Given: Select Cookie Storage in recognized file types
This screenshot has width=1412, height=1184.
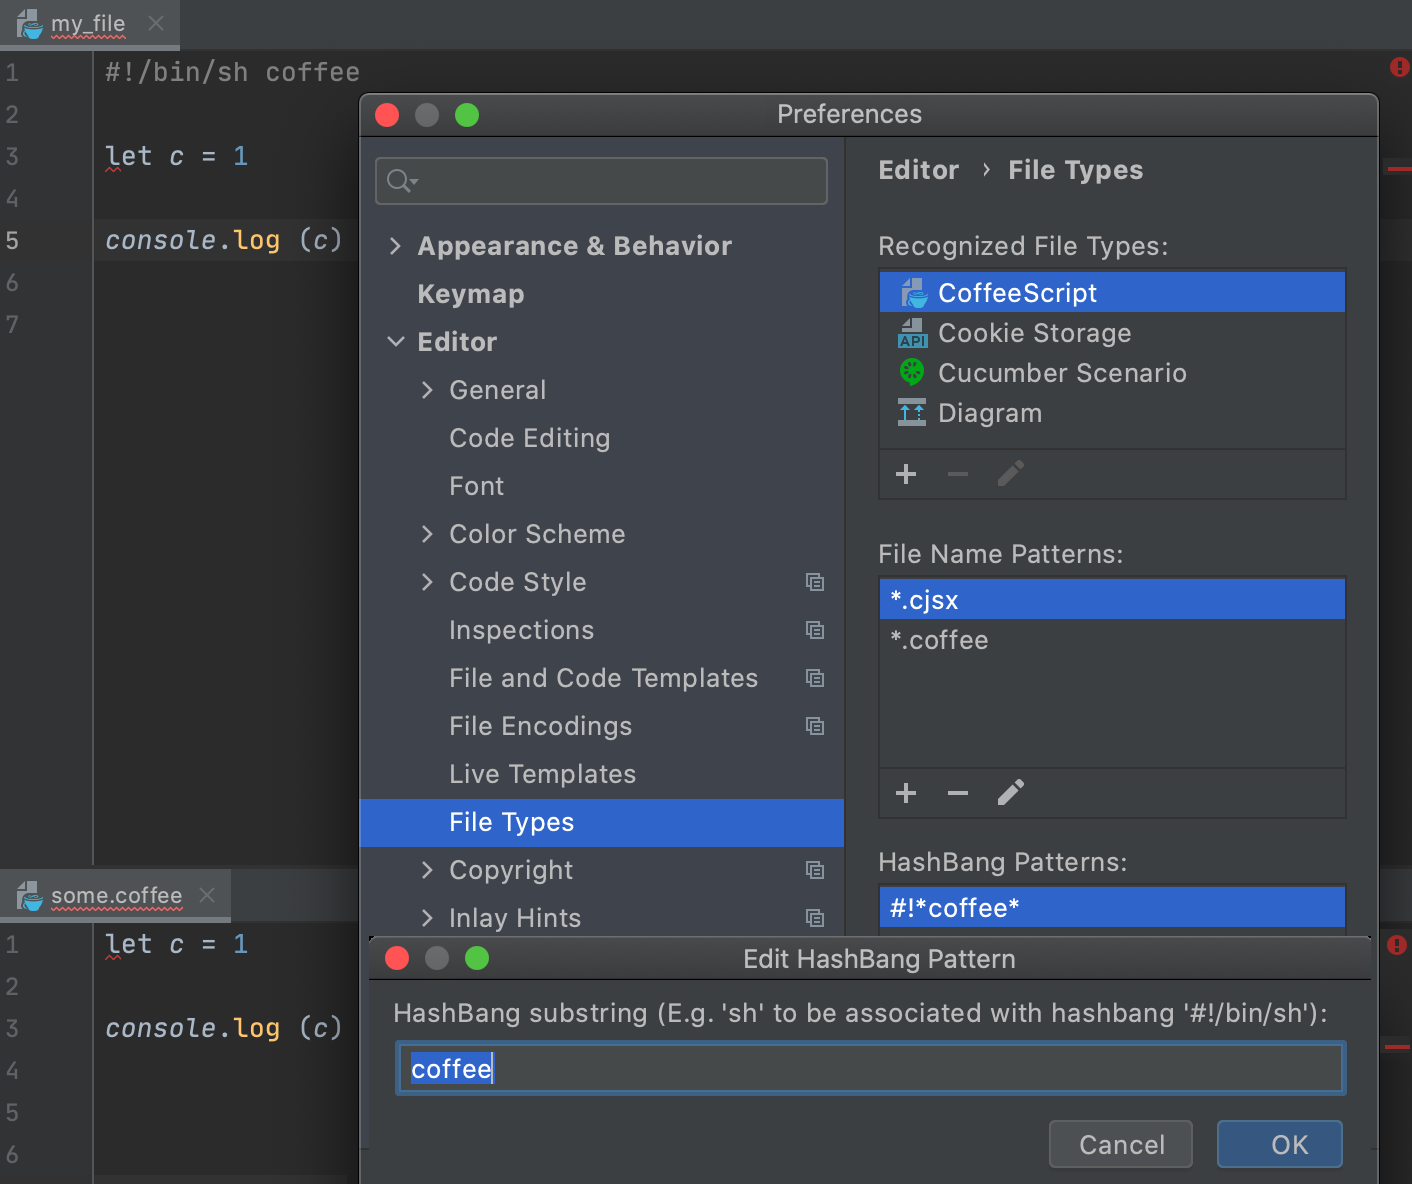Looking at the screenshot, I should pos(1112,333).
